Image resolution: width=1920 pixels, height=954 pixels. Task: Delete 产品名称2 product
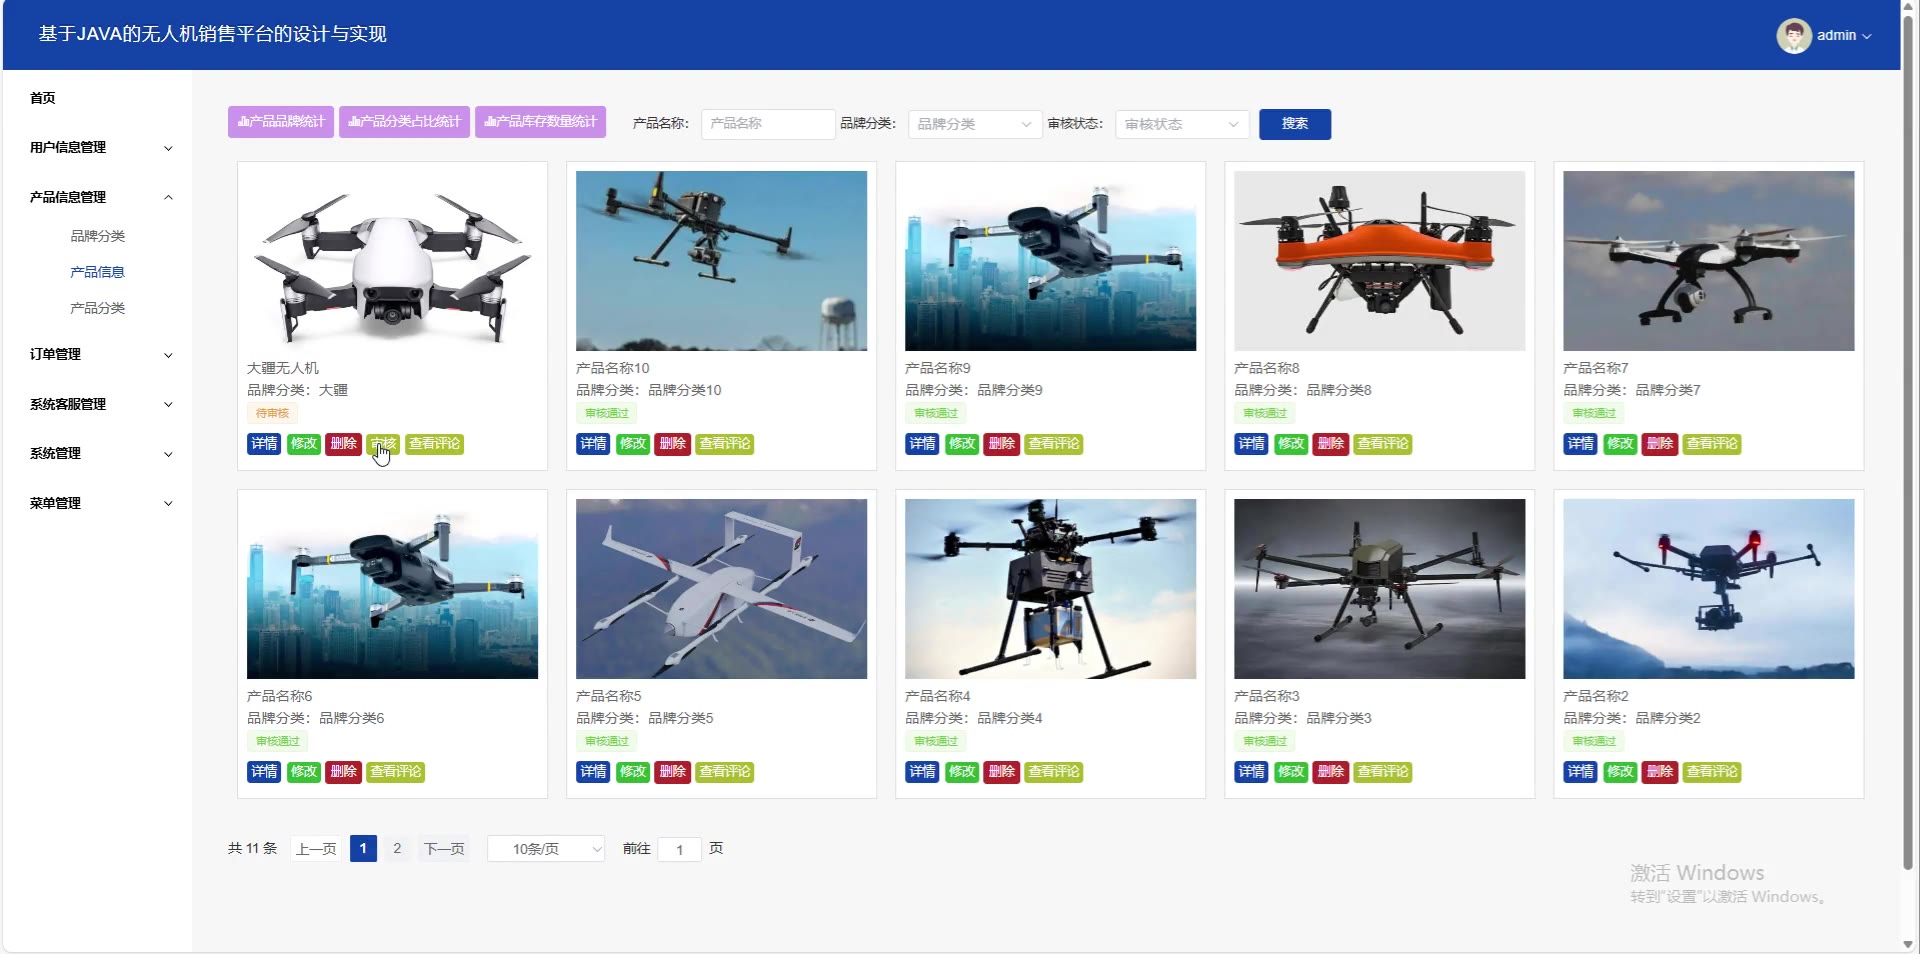(1660, 772)
